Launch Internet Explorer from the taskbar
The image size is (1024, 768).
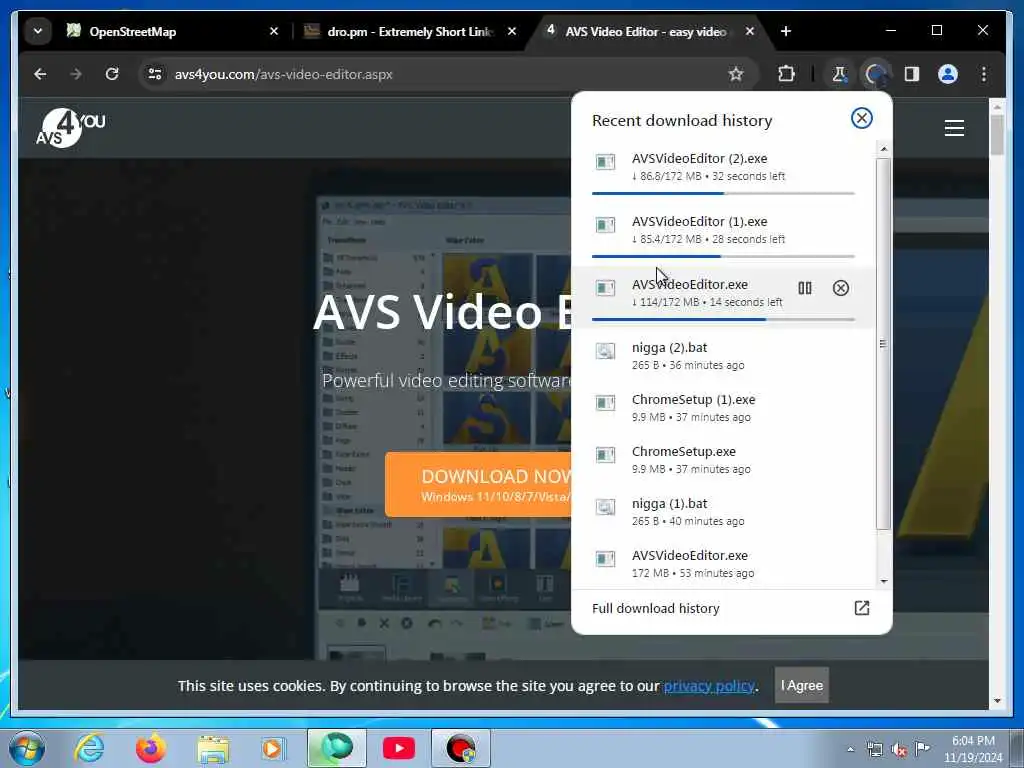pos(89,748)
